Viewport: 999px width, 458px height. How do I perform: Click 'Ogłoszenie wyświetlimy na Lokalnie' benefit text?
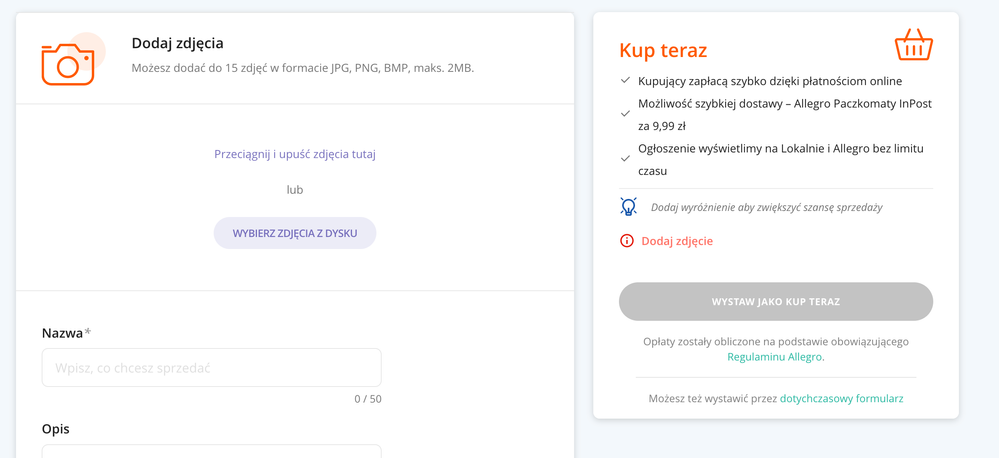pyautogui.click(x=781, y=160)
